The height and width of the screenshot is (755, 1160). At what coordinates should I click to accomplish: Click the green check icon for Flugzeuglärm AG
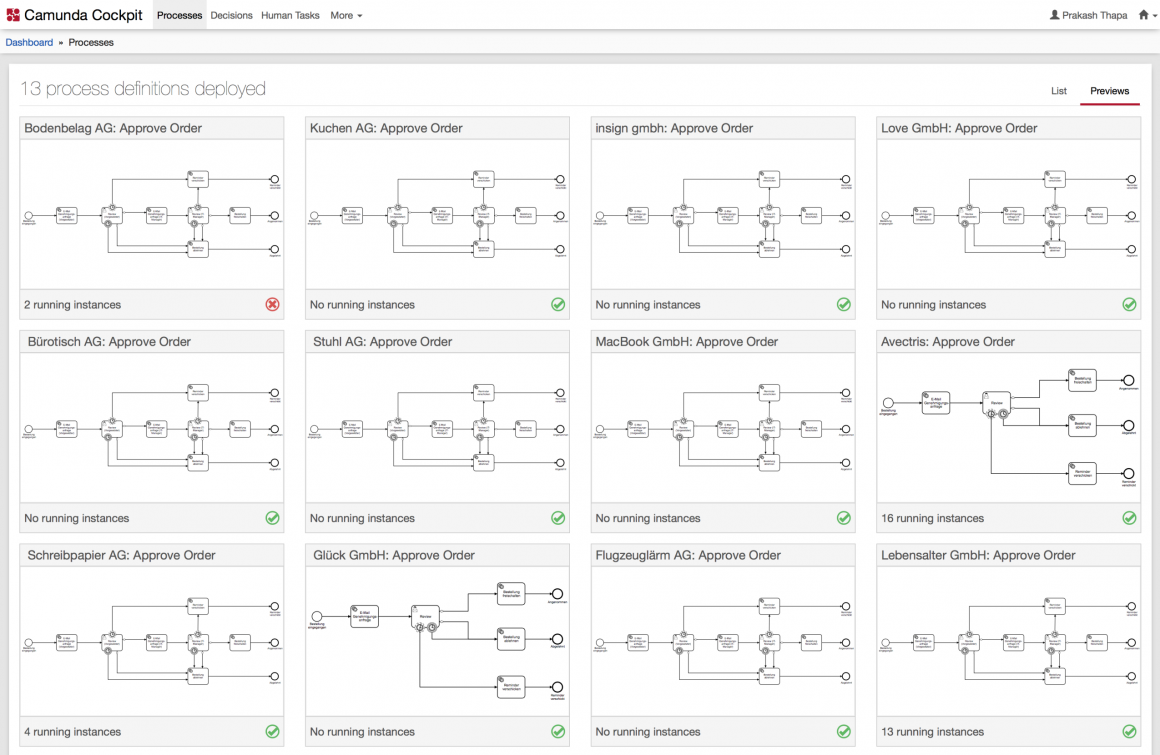point(843,731)
